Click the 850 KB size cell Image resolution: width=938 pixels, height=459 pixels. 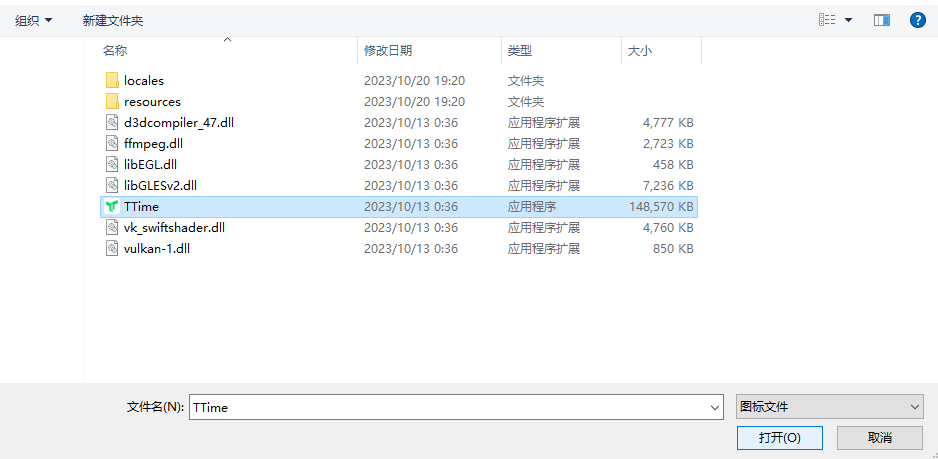[673, 248]
